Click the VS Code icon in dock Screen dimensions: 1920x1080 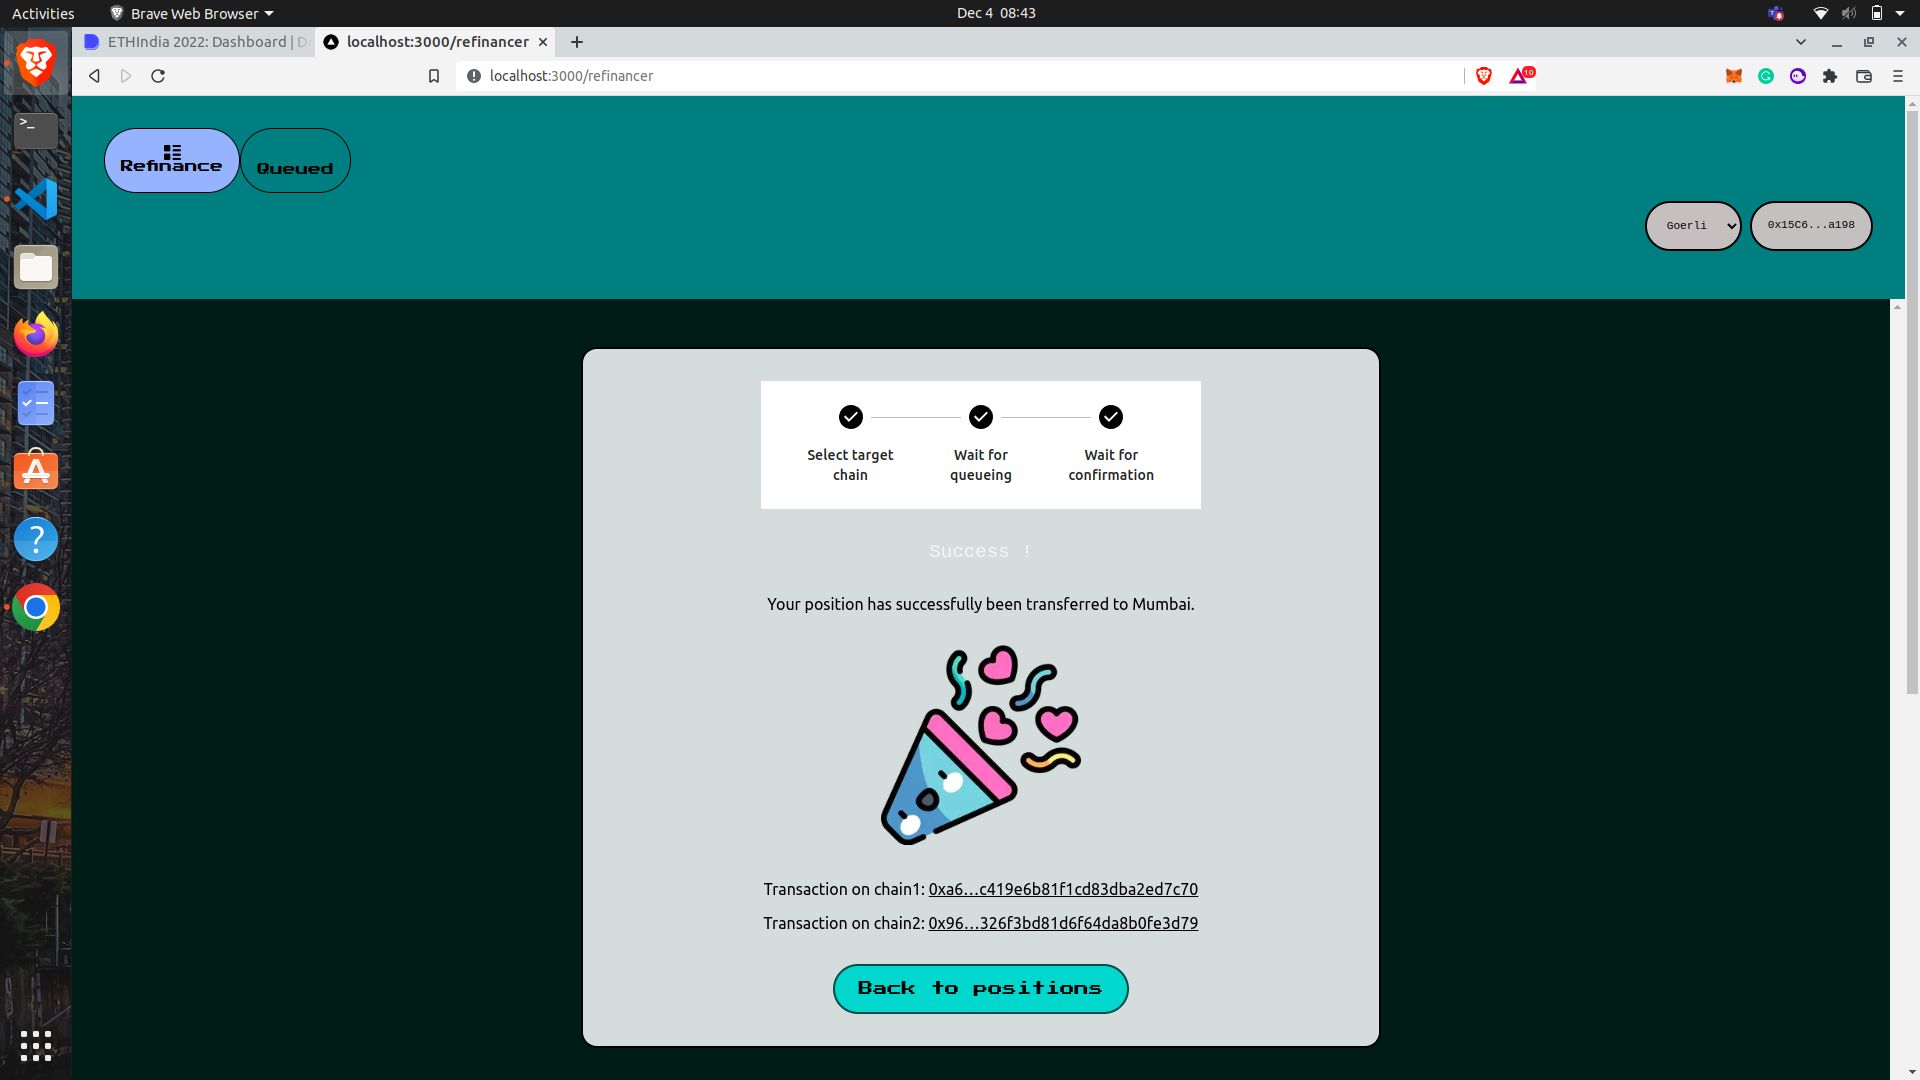(x=36, y=198)
